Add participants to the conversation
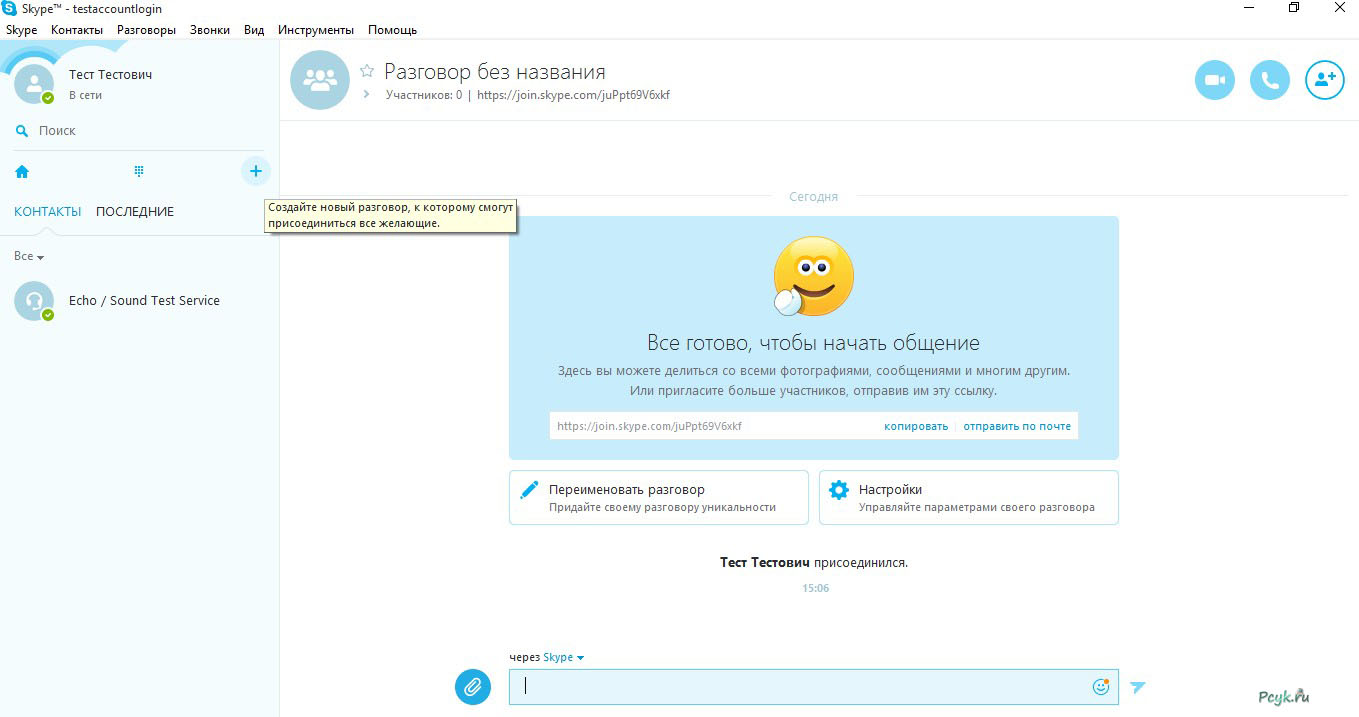This screenshot has height=717, width=1359. click(1324, 81)
